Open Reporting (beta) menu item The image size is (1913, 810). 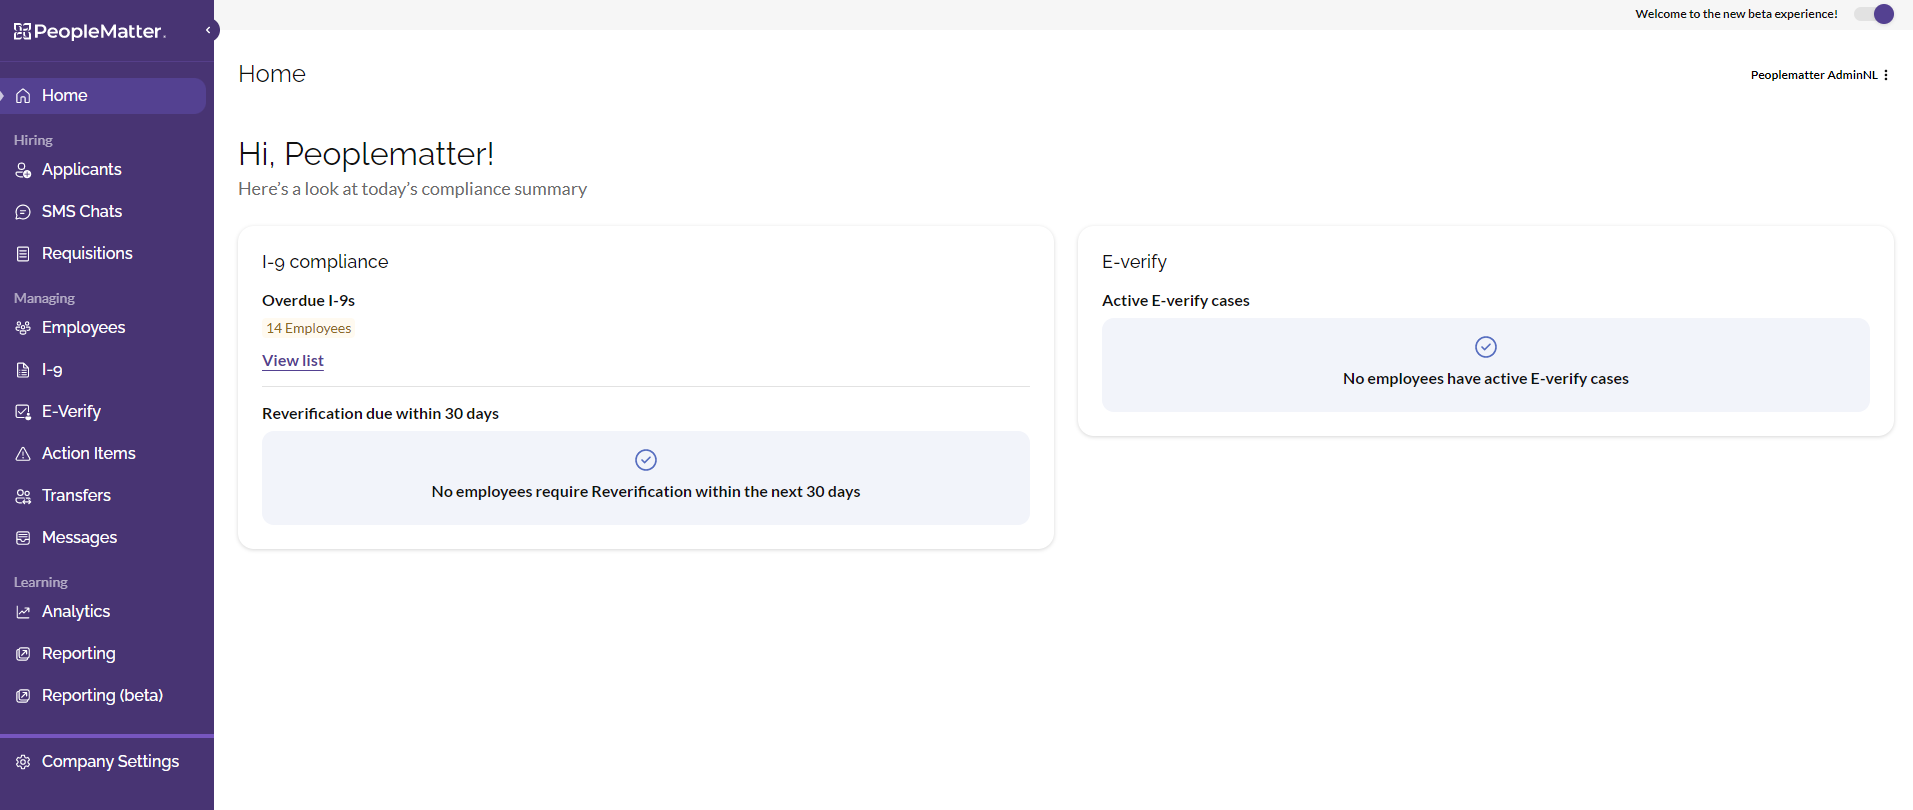tap(102, 696)
